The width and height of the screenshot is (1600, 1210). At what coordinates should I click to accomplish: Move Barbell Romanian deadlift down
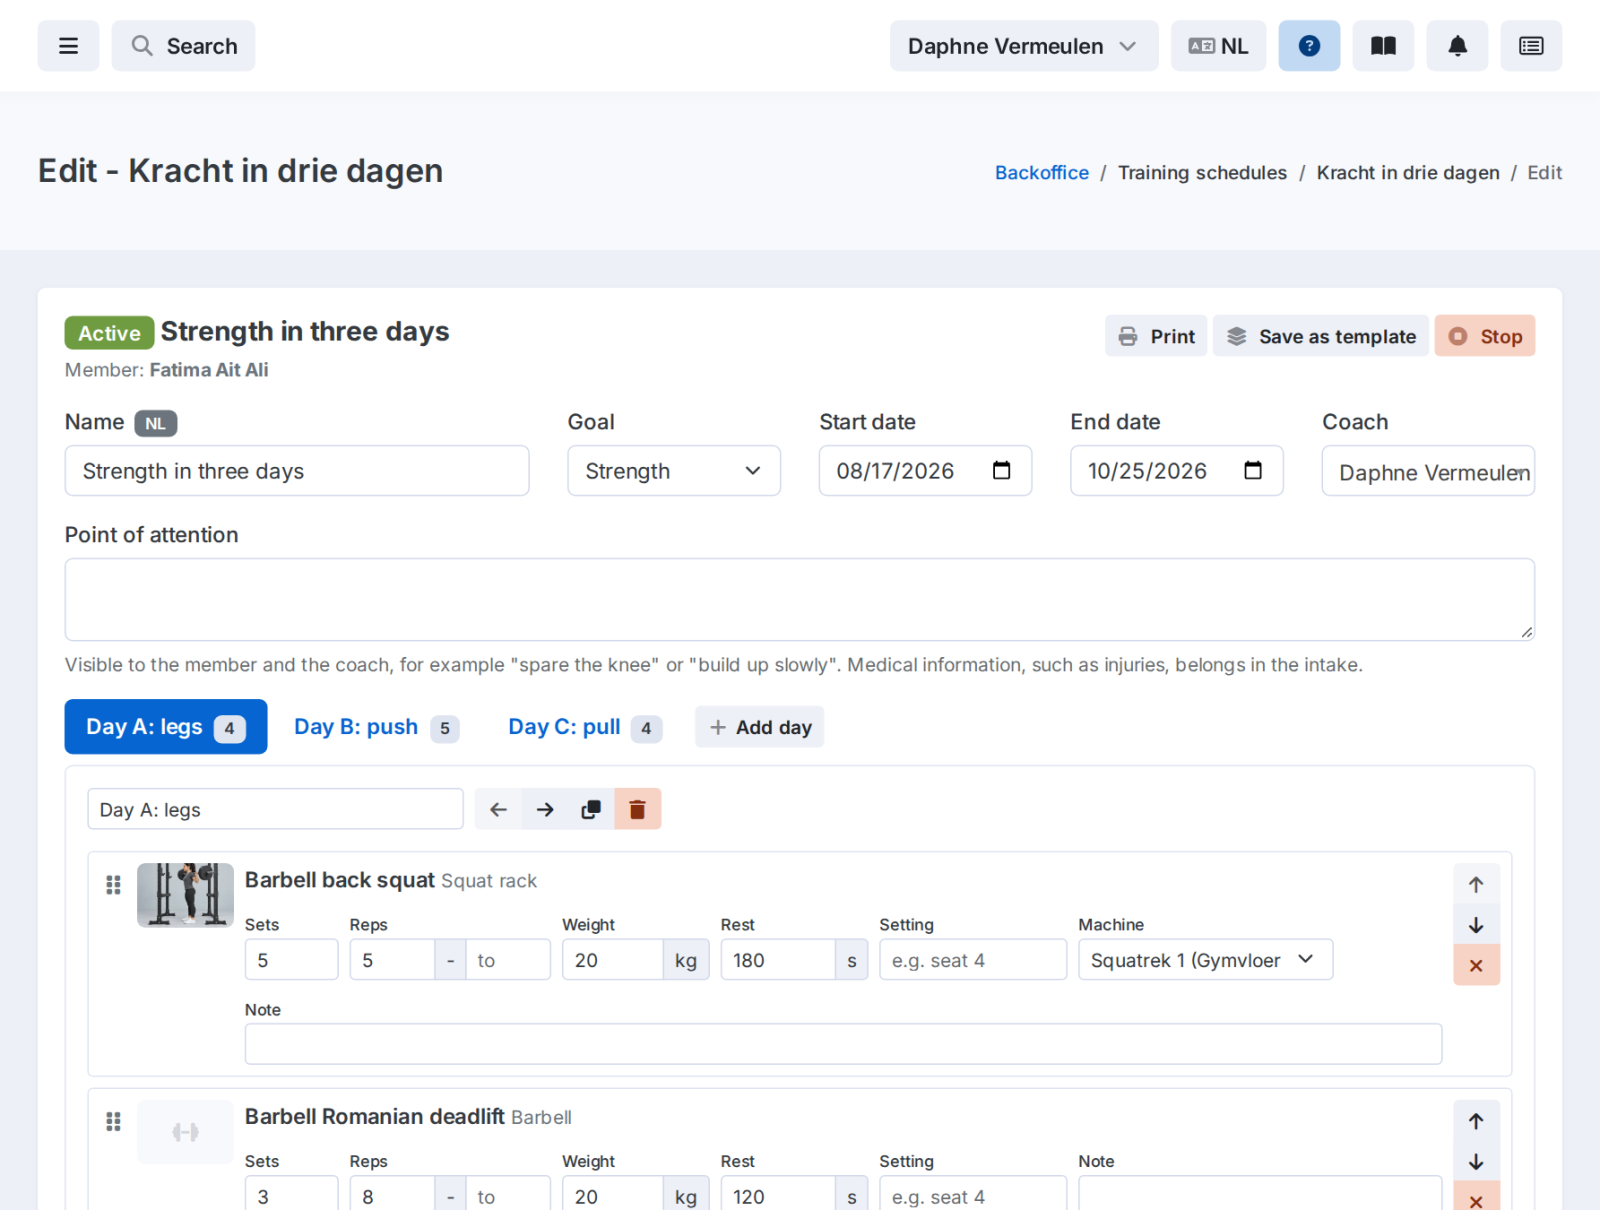pyautogui.click(x=1476, y=1162)
